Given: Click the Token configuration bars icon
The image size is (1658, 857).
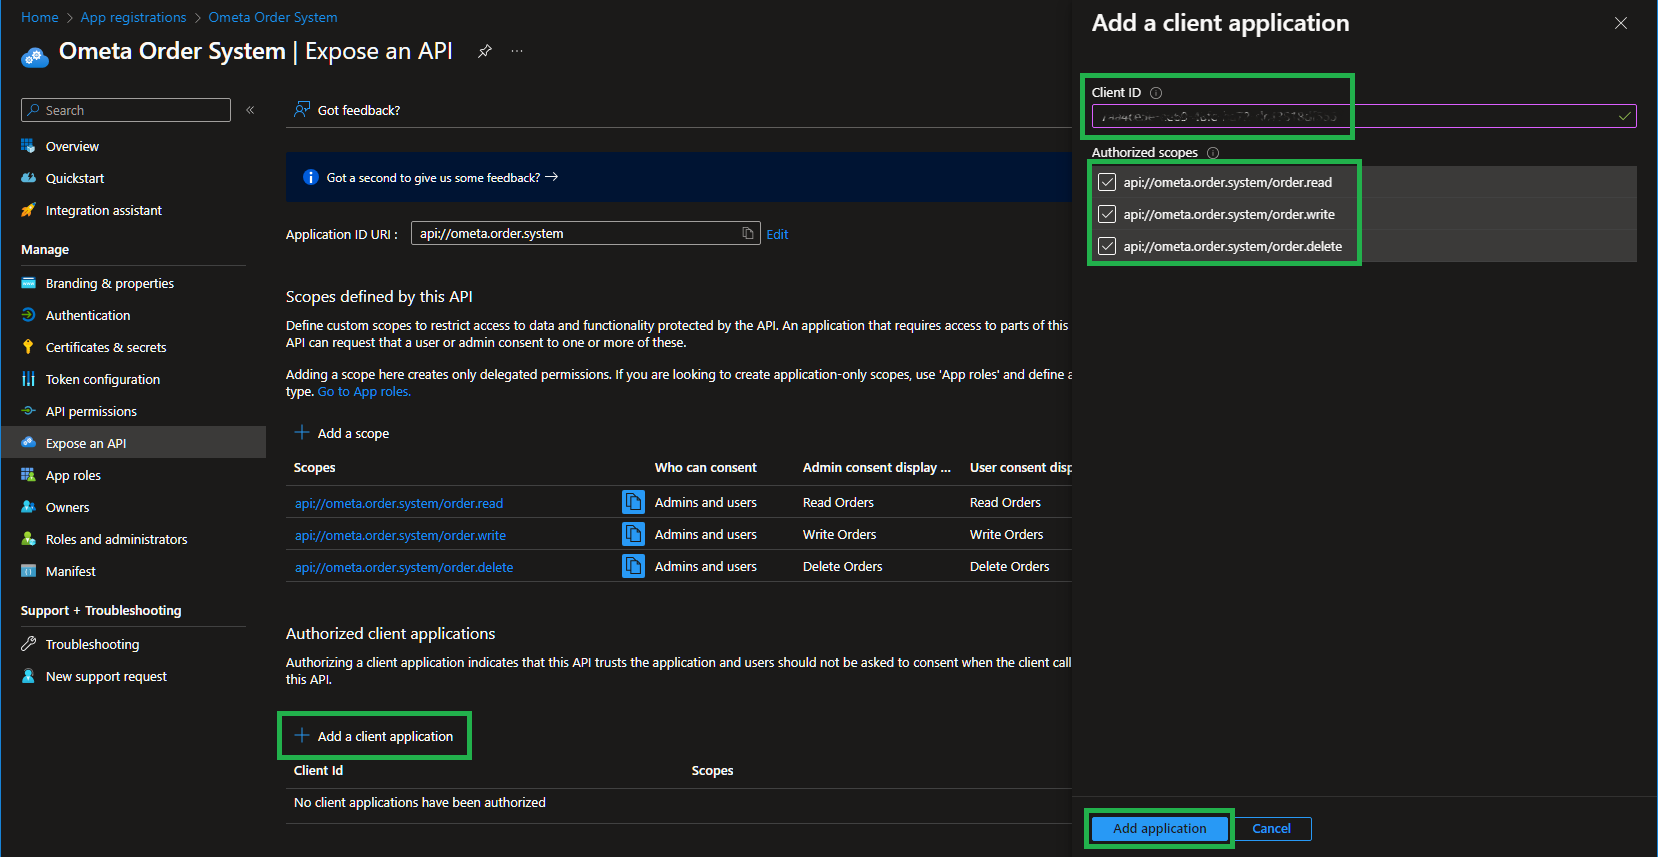Looking at the screenshot, I should (28, 379).
